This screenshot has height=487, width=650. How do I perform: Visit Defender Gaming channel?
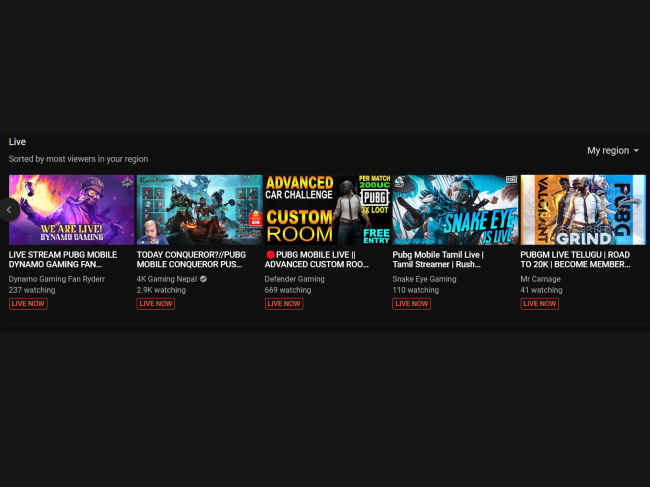(295, 279)
